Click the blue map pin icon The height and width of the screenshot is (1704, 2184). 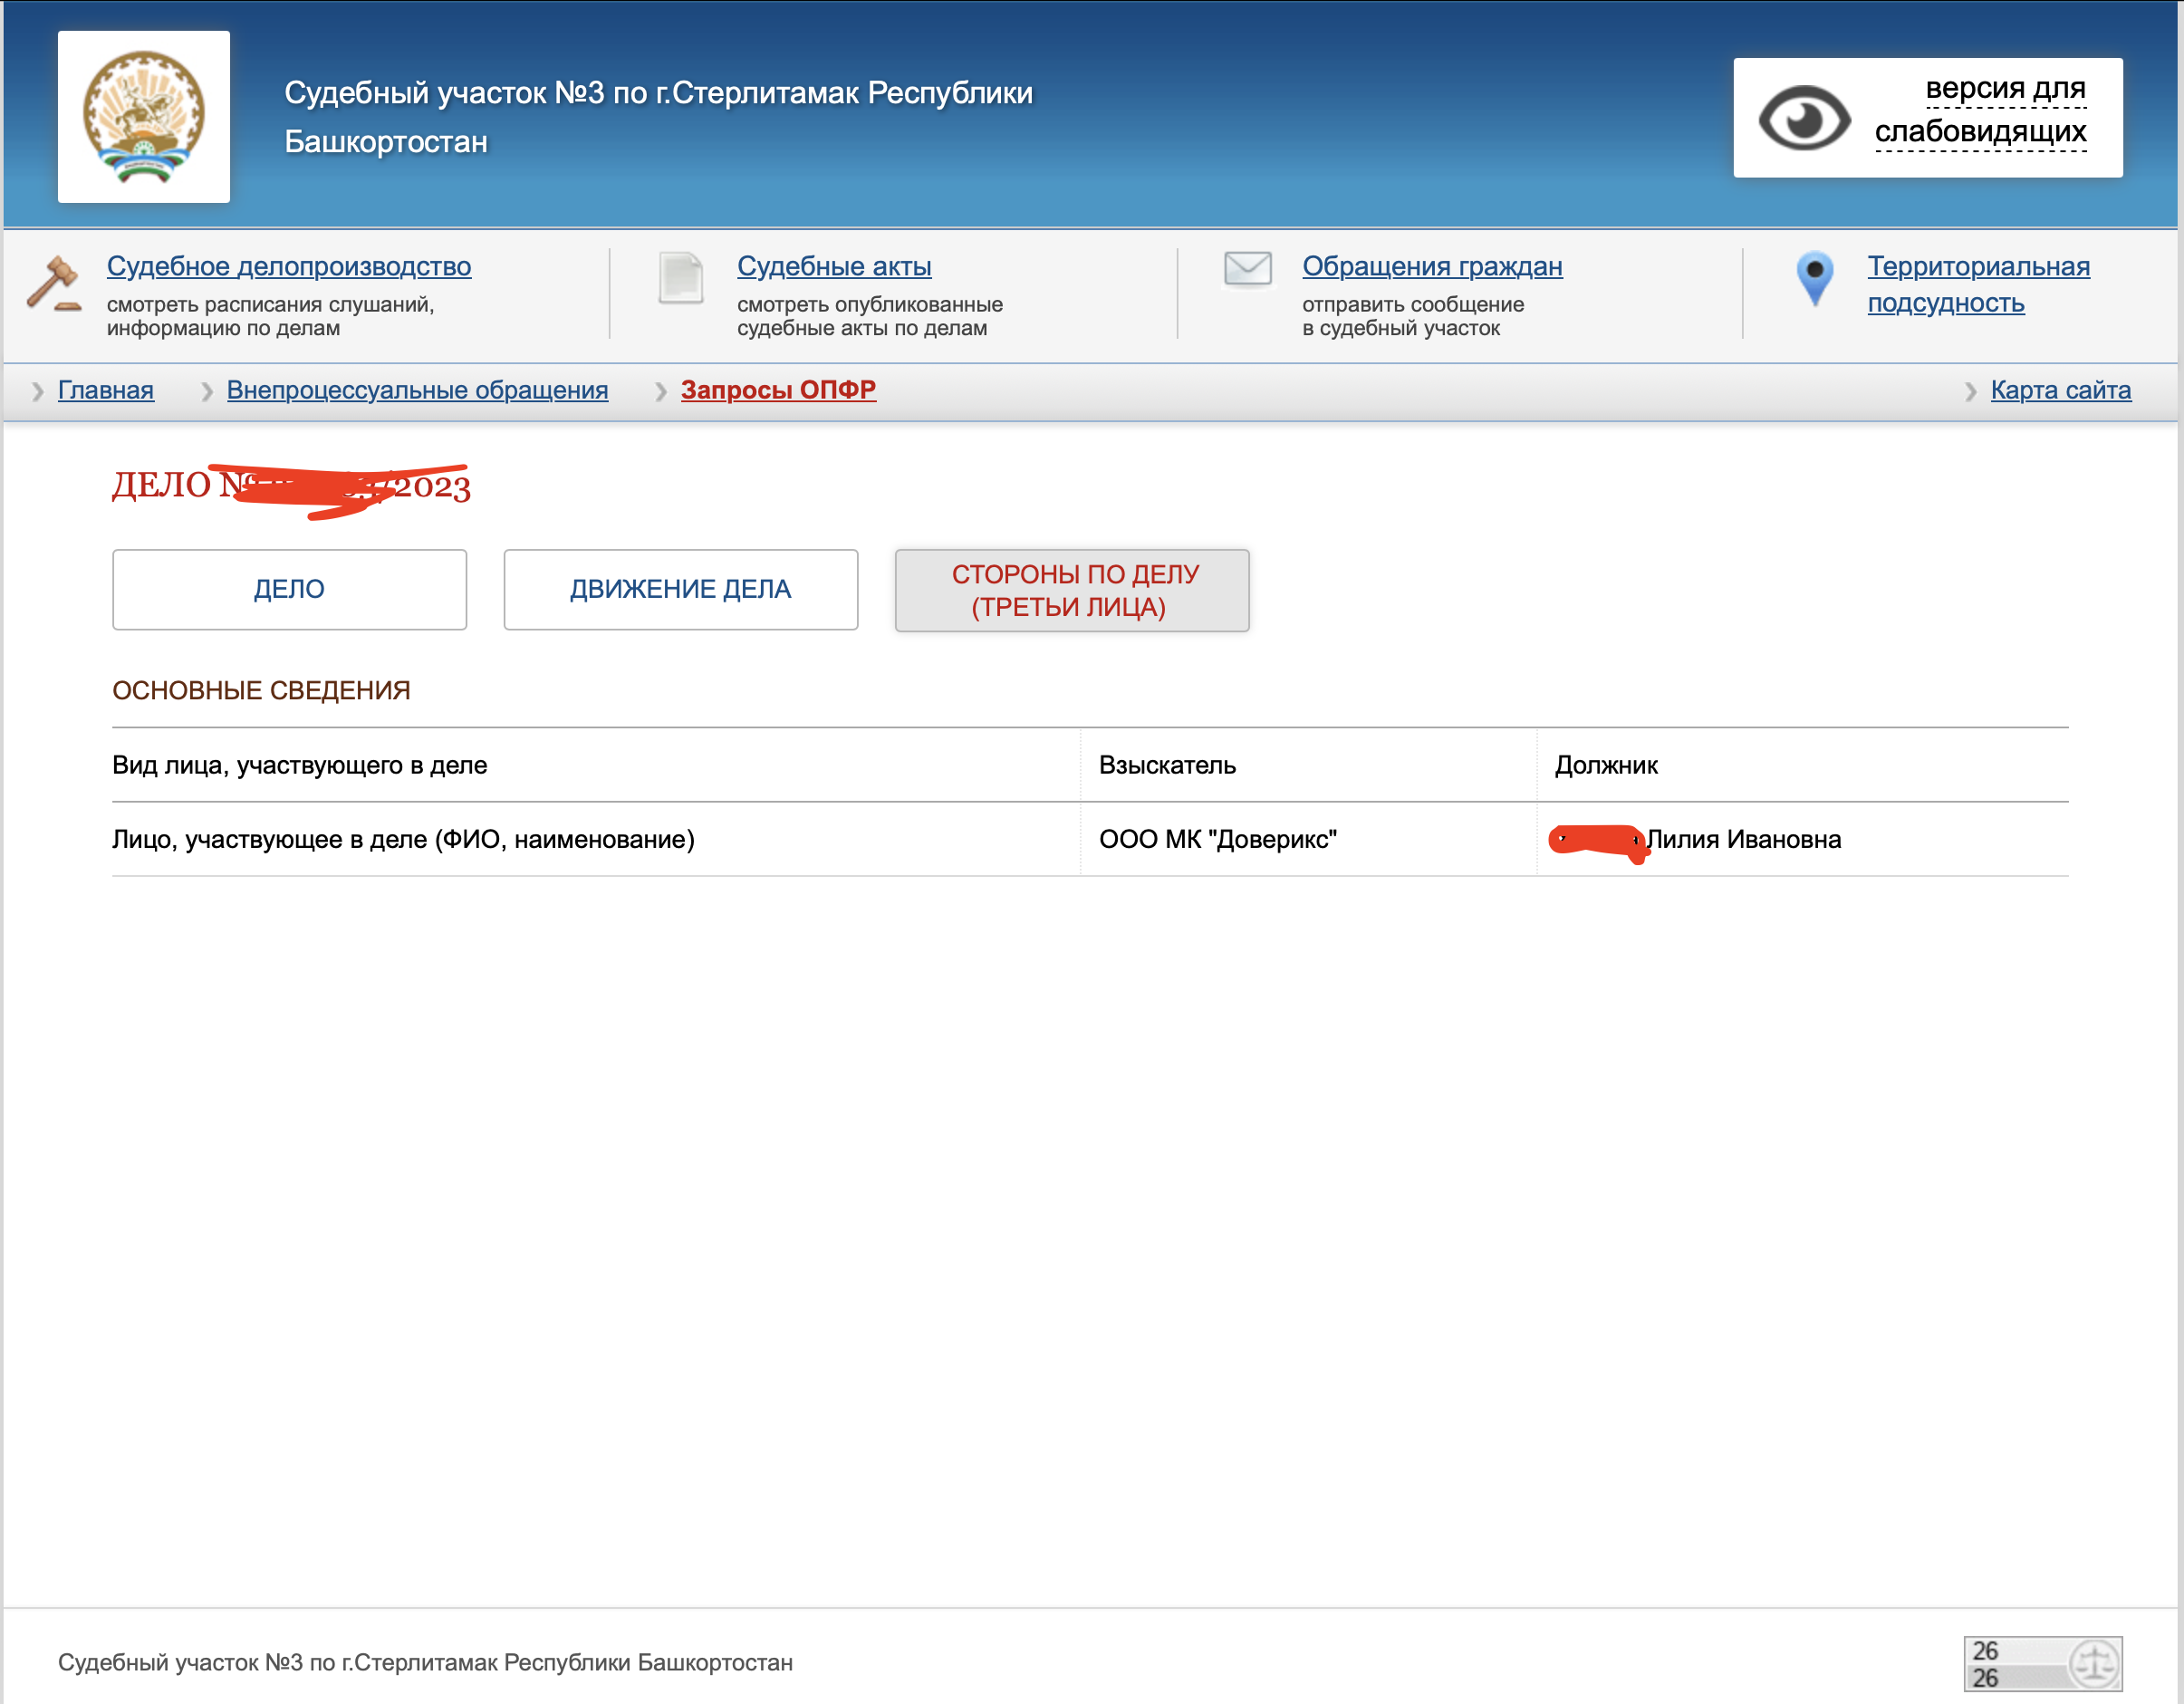1814,278
